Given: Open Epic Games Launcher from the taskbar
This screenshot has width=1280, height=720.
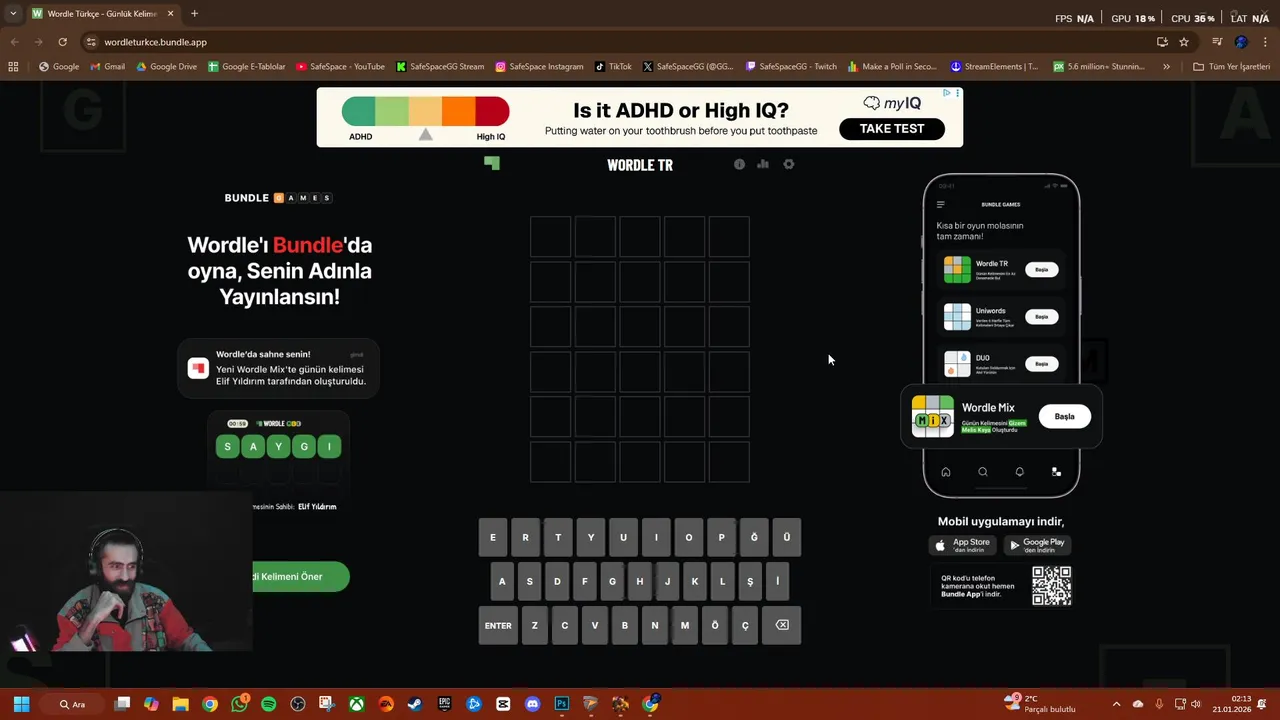Looking at the screenshot, I should click(x=444, y=704).
